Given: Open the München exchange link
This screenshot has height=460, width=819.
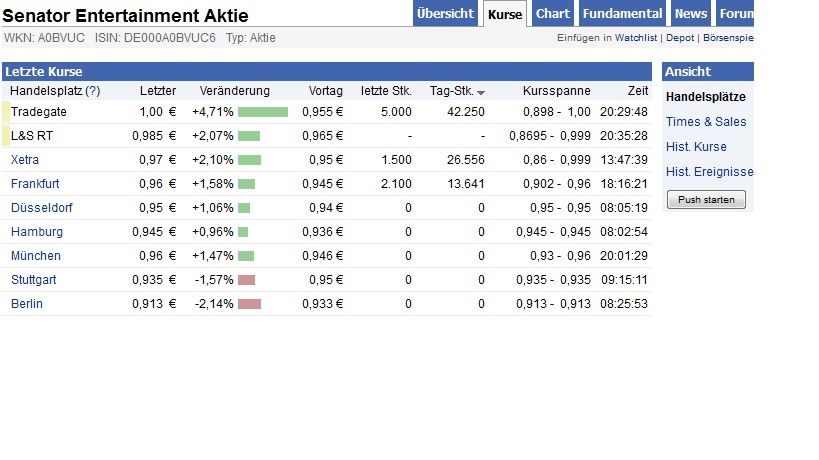Looking at the screenshot, I should (36, 256).
